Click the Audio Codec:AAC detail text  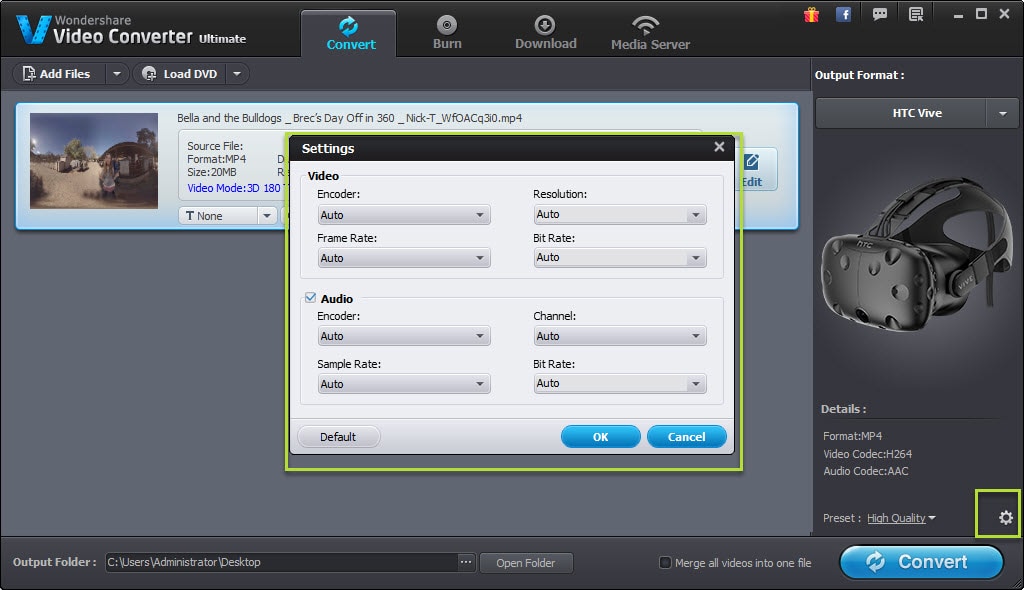[x=865, y=471]
